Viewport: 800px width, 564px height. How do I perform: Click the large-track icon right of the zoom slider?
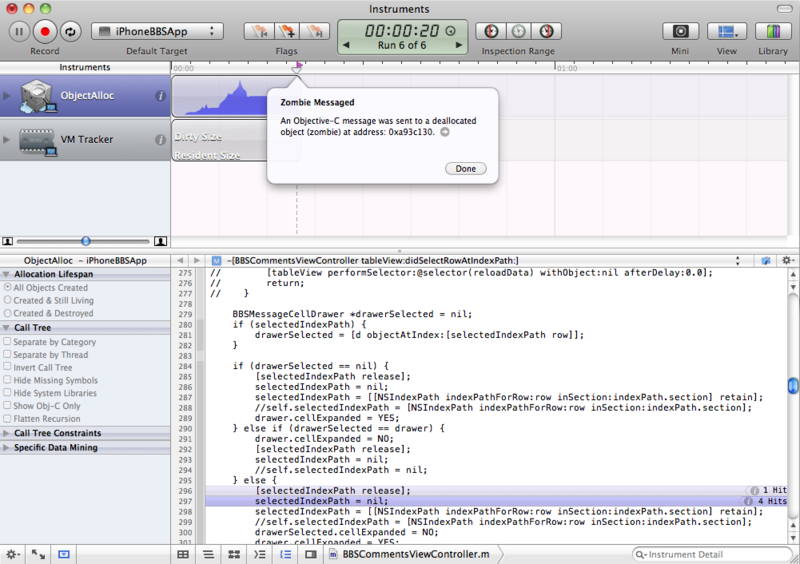pyautogui.click(x=160, y=241)
